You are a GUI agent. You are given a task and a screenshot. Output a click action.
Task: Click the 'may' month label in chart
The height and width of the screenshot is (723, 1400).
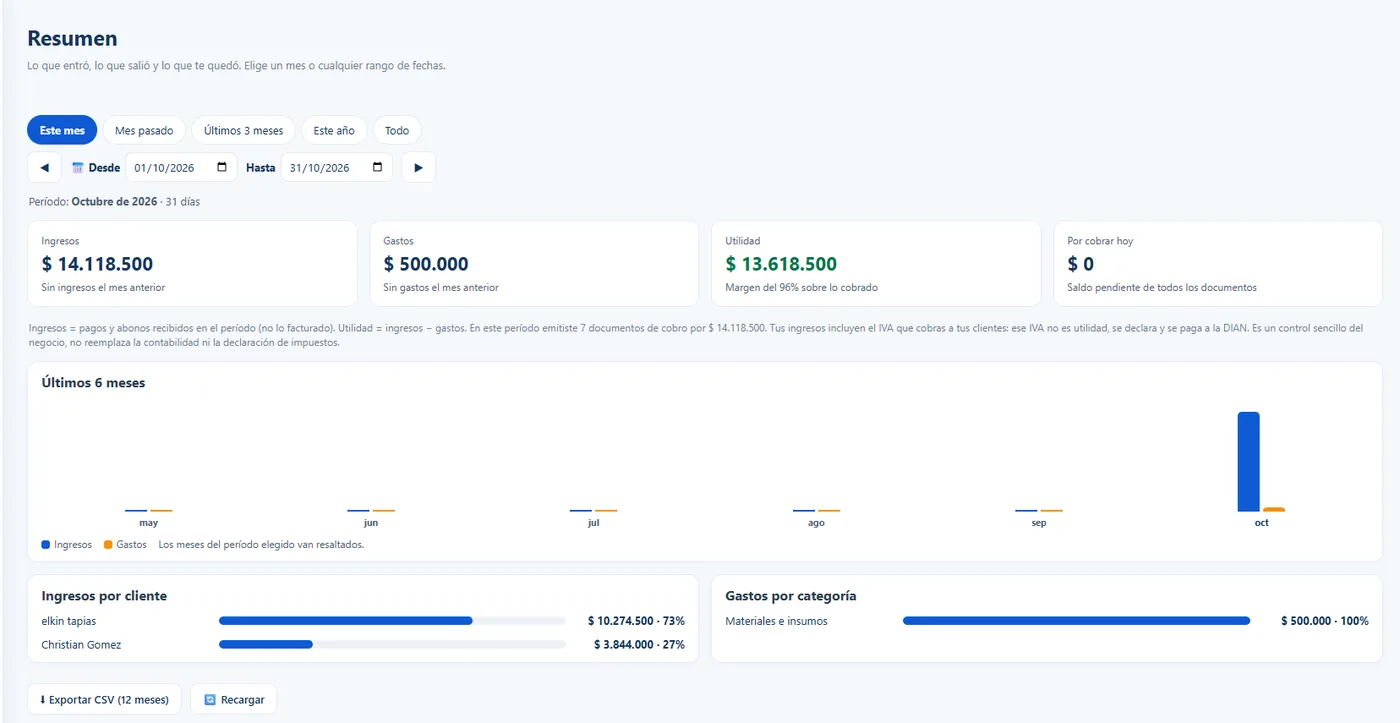pyautogui.click(x=148, y=523)
